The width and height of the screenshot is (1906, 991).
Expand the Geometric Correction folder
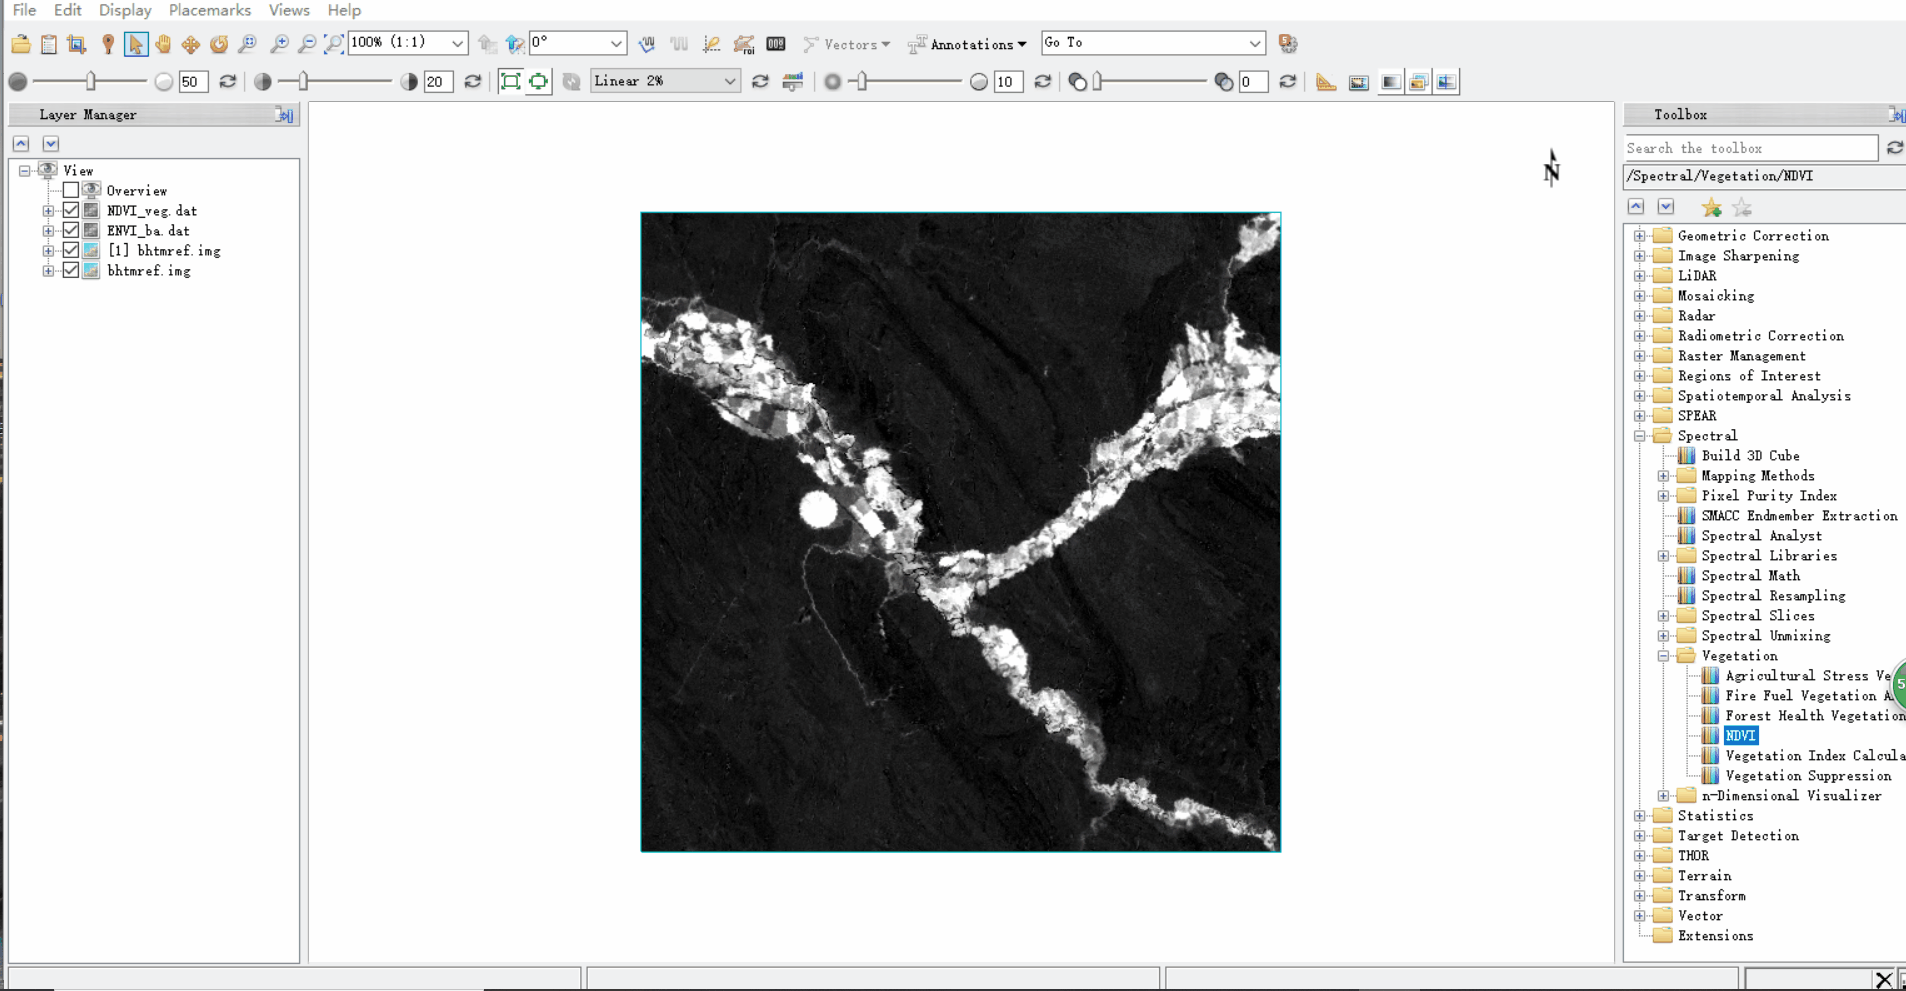point(1640,236)
